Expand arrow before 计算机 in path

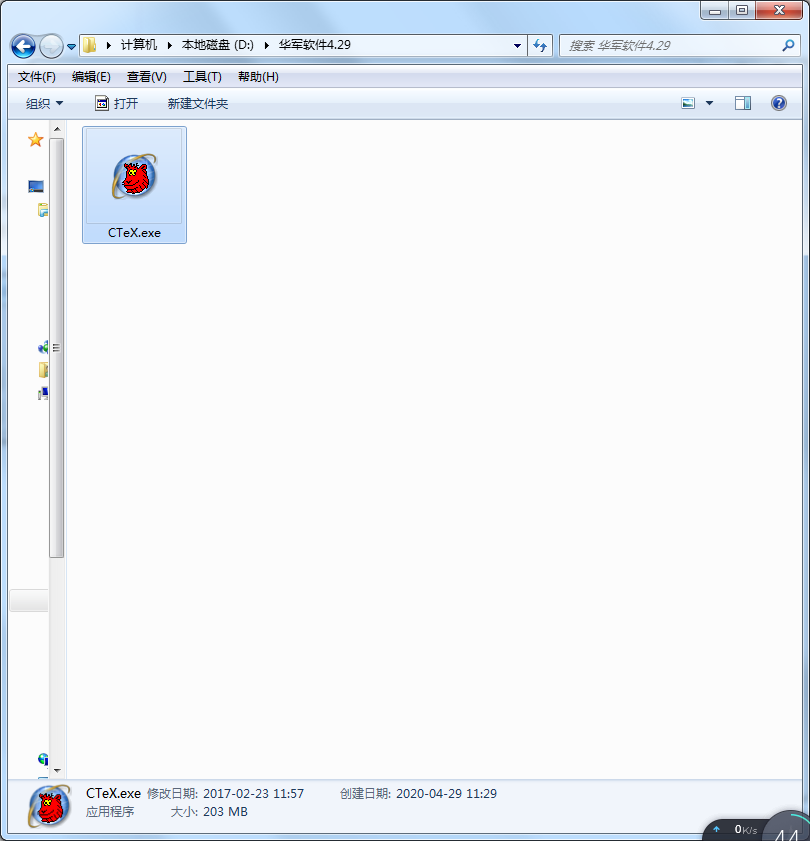point(109,46)
